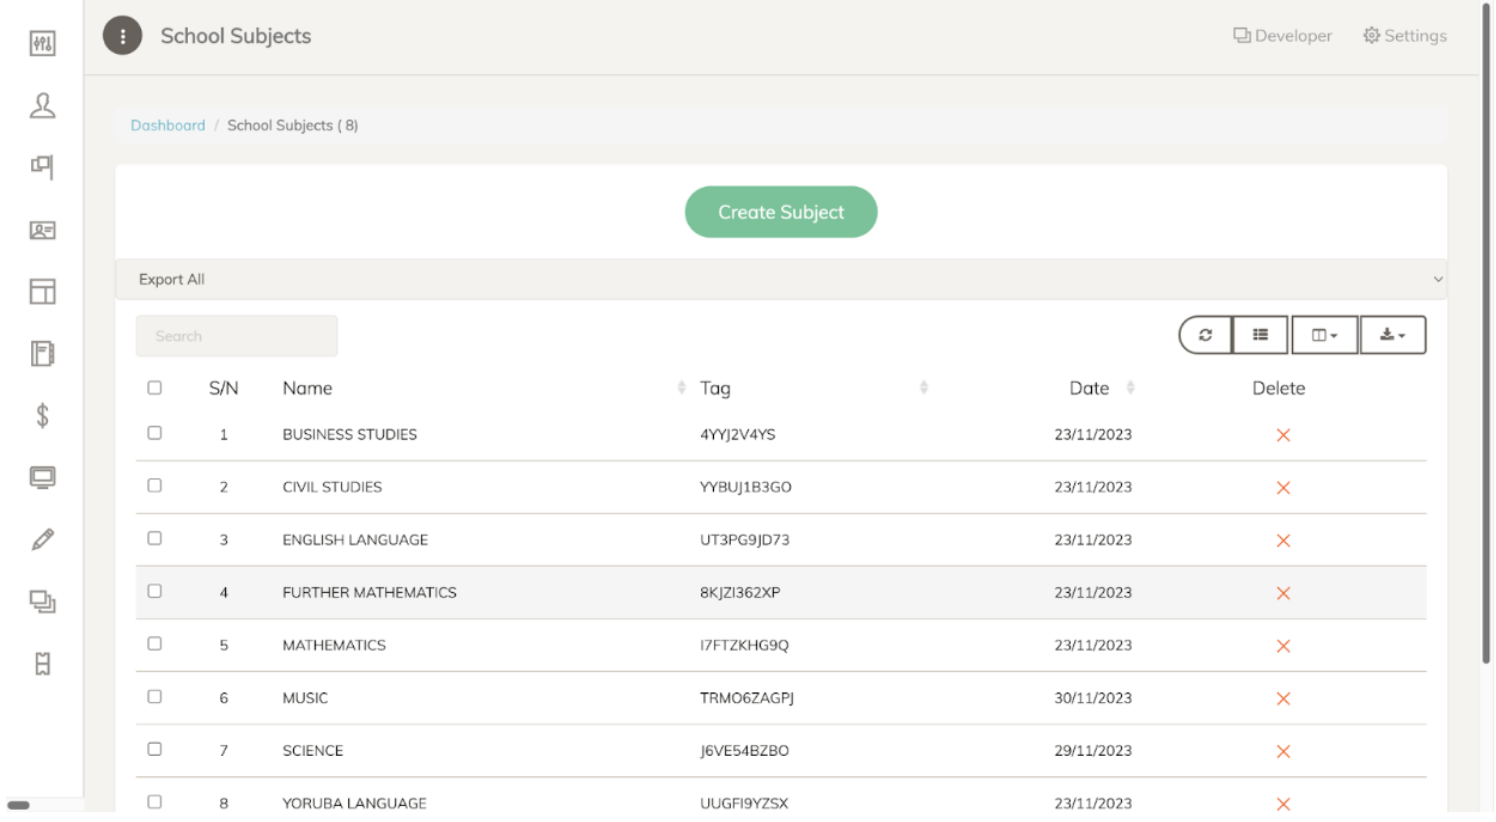Screen dimensions: 1496x822
Task: Click the Create Subject button
Action: pyautogui.click(x=780, y=212)
